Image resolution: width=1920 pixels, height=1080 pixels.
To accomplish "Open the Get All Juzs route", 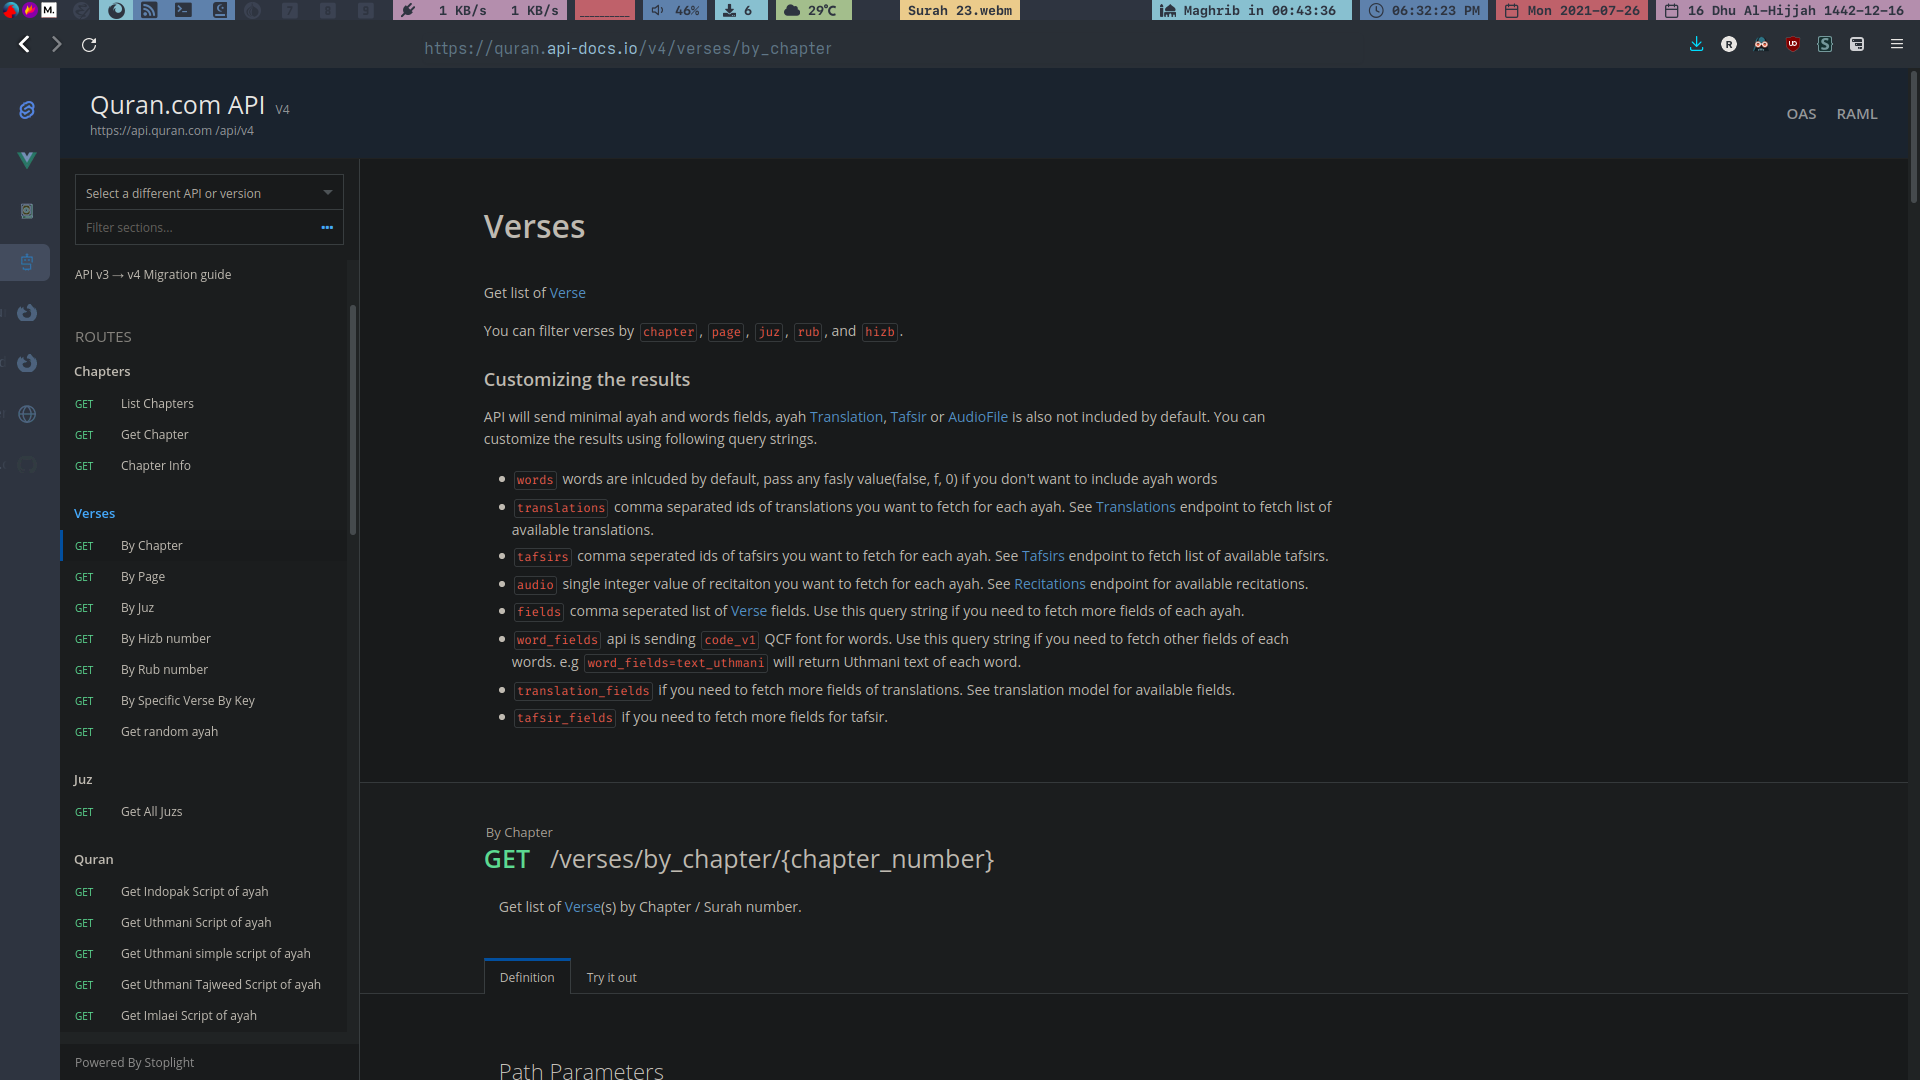I will [151, 812].
